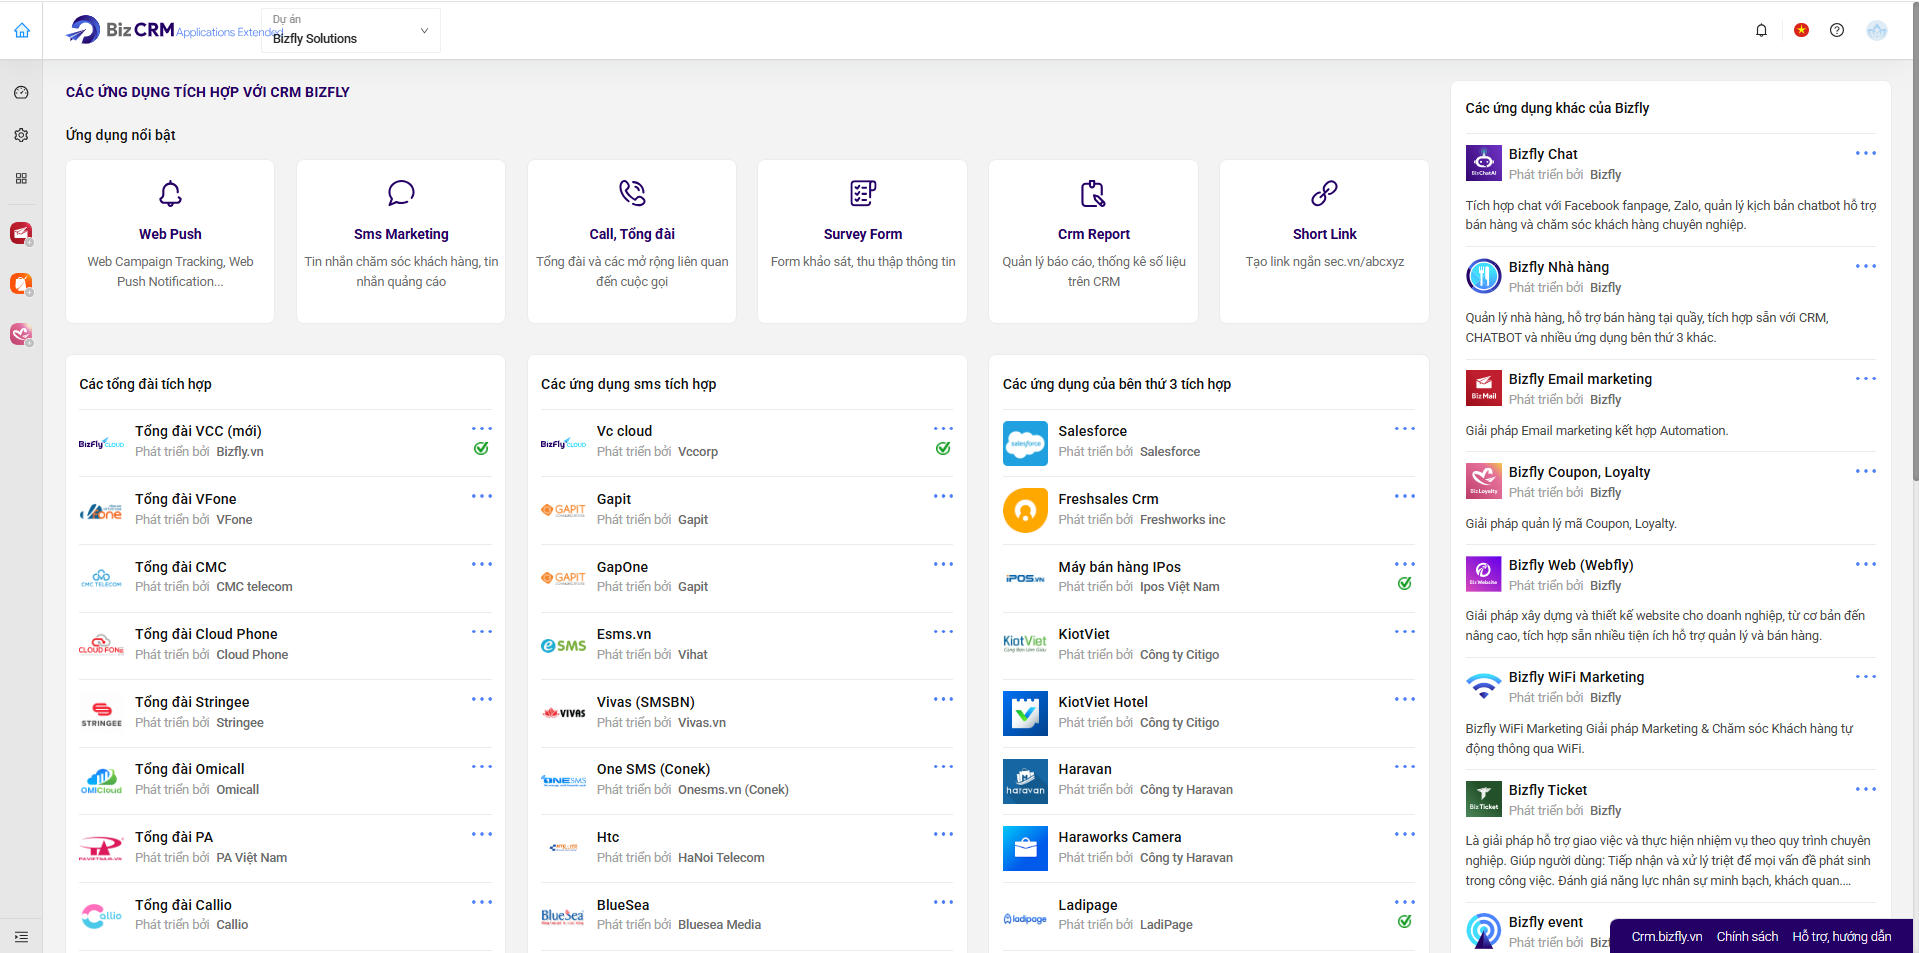Open the Survey Form icon
Screen dimensions: 1919x953
click(863, 193)
